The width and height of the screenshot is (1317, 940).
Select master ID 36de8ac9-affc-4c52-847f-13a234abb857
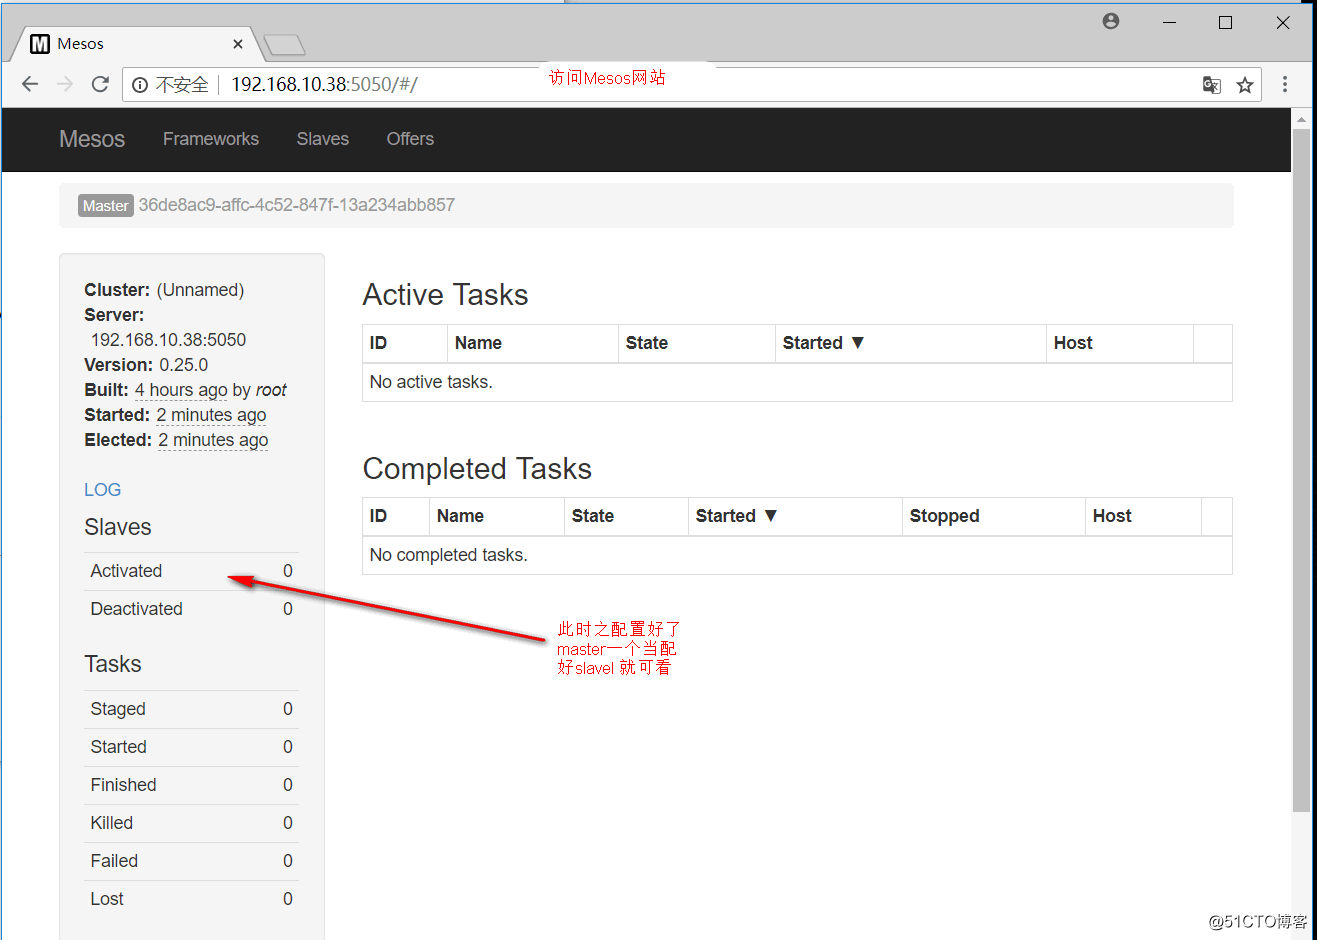(296, 205)
